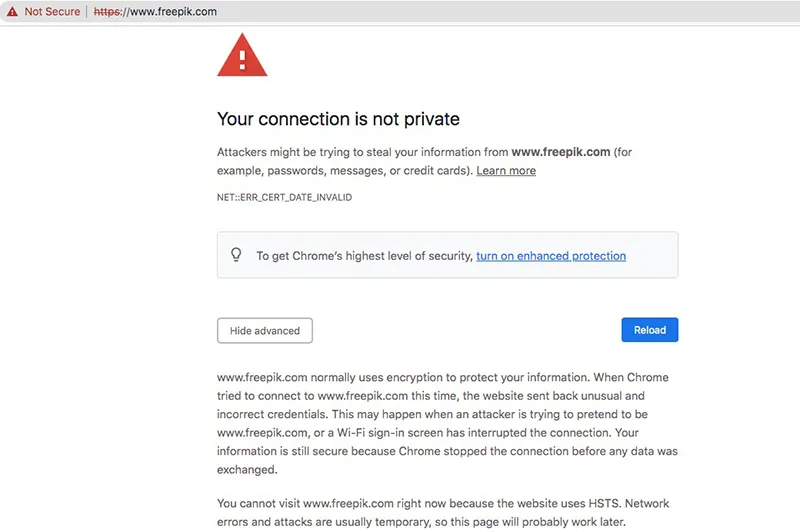The width and height of the screenshot is (800, 532).
Task: Open the "Learn more" link
Action: 506,171
